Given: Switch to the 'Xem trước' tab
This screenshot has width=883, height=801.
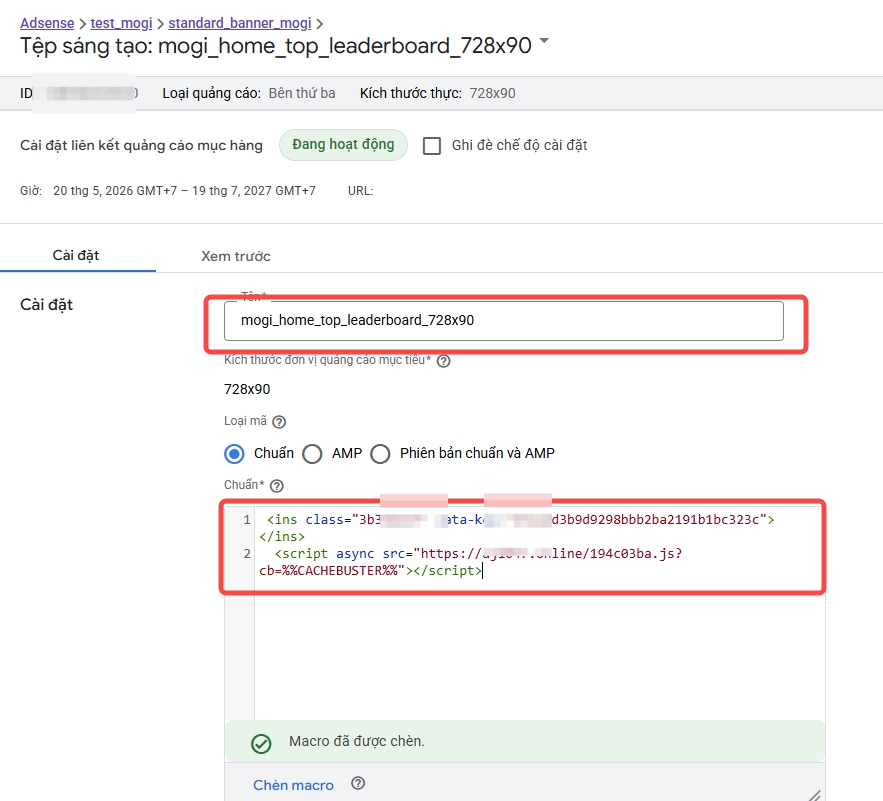Looking at the screenshot, I should tap(236, 256).
